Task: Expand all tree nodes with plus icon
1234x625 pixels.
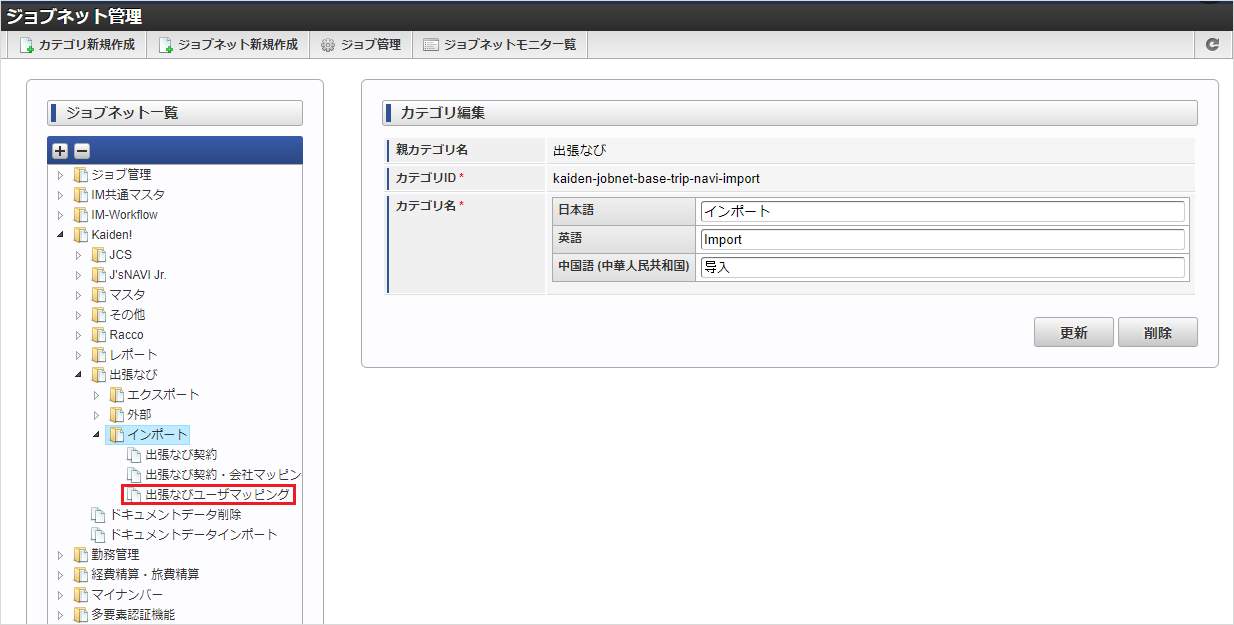Action: tap(60, 151)
